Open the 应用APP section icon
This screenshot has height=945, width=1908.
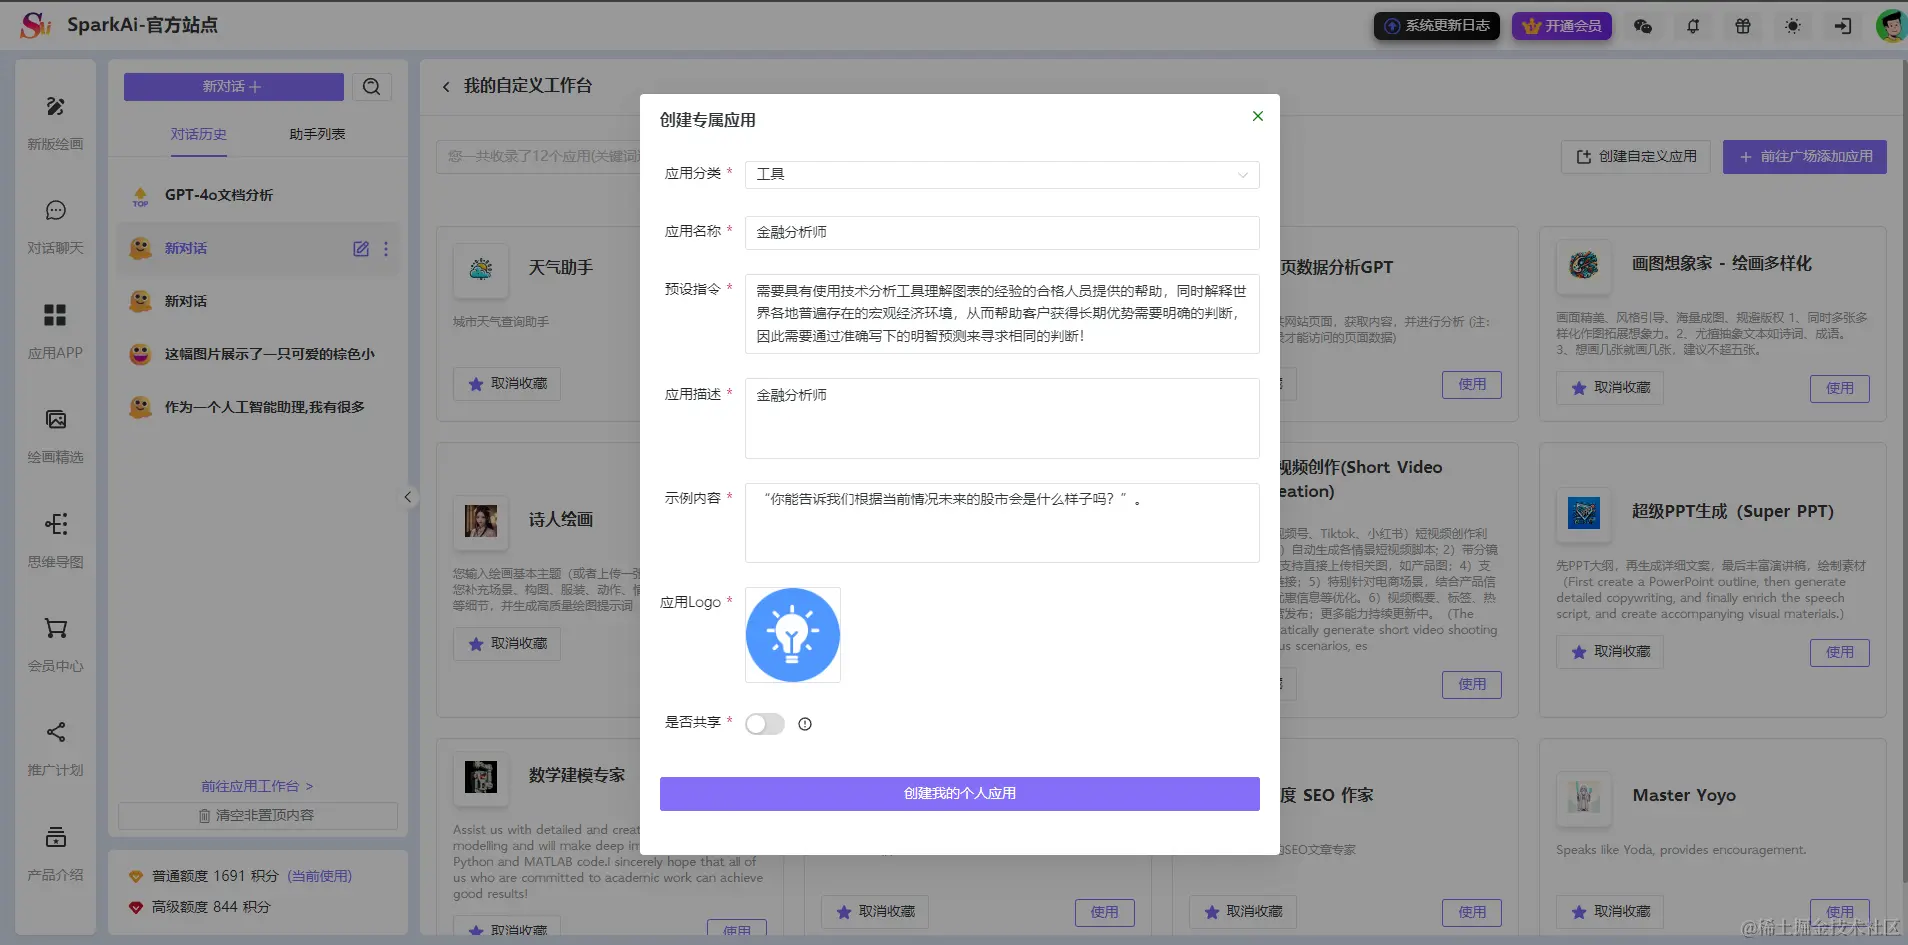55,316
